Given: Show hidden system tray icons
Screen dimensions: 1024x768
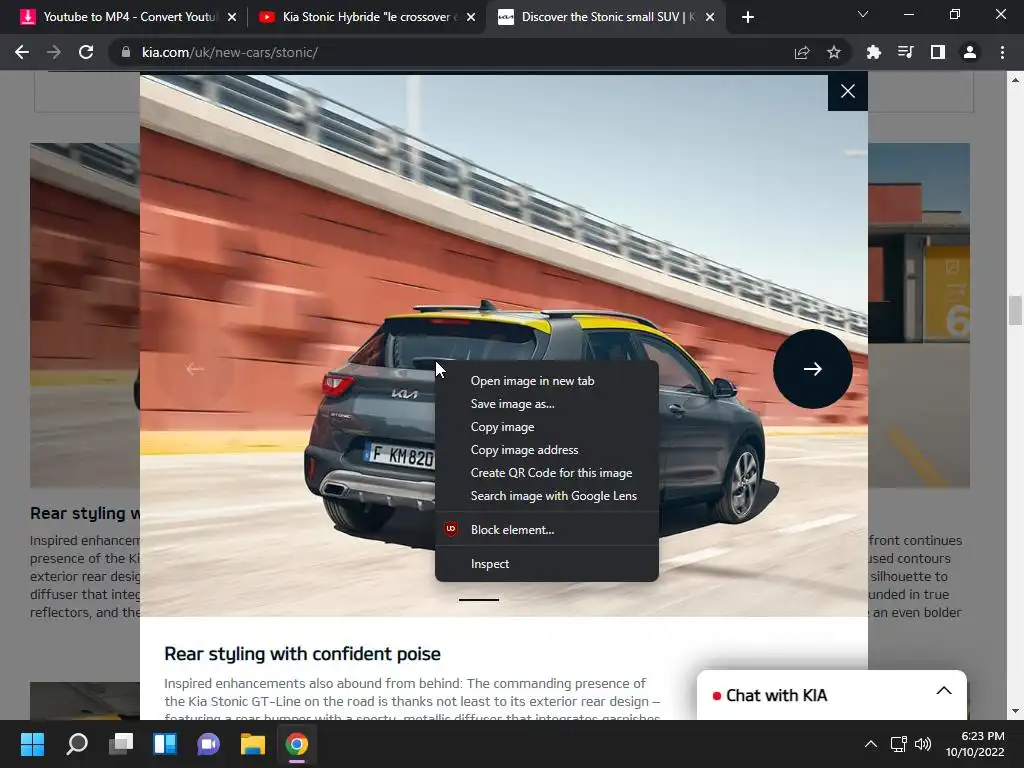Looking at the screenshot, I should (871, 744).
